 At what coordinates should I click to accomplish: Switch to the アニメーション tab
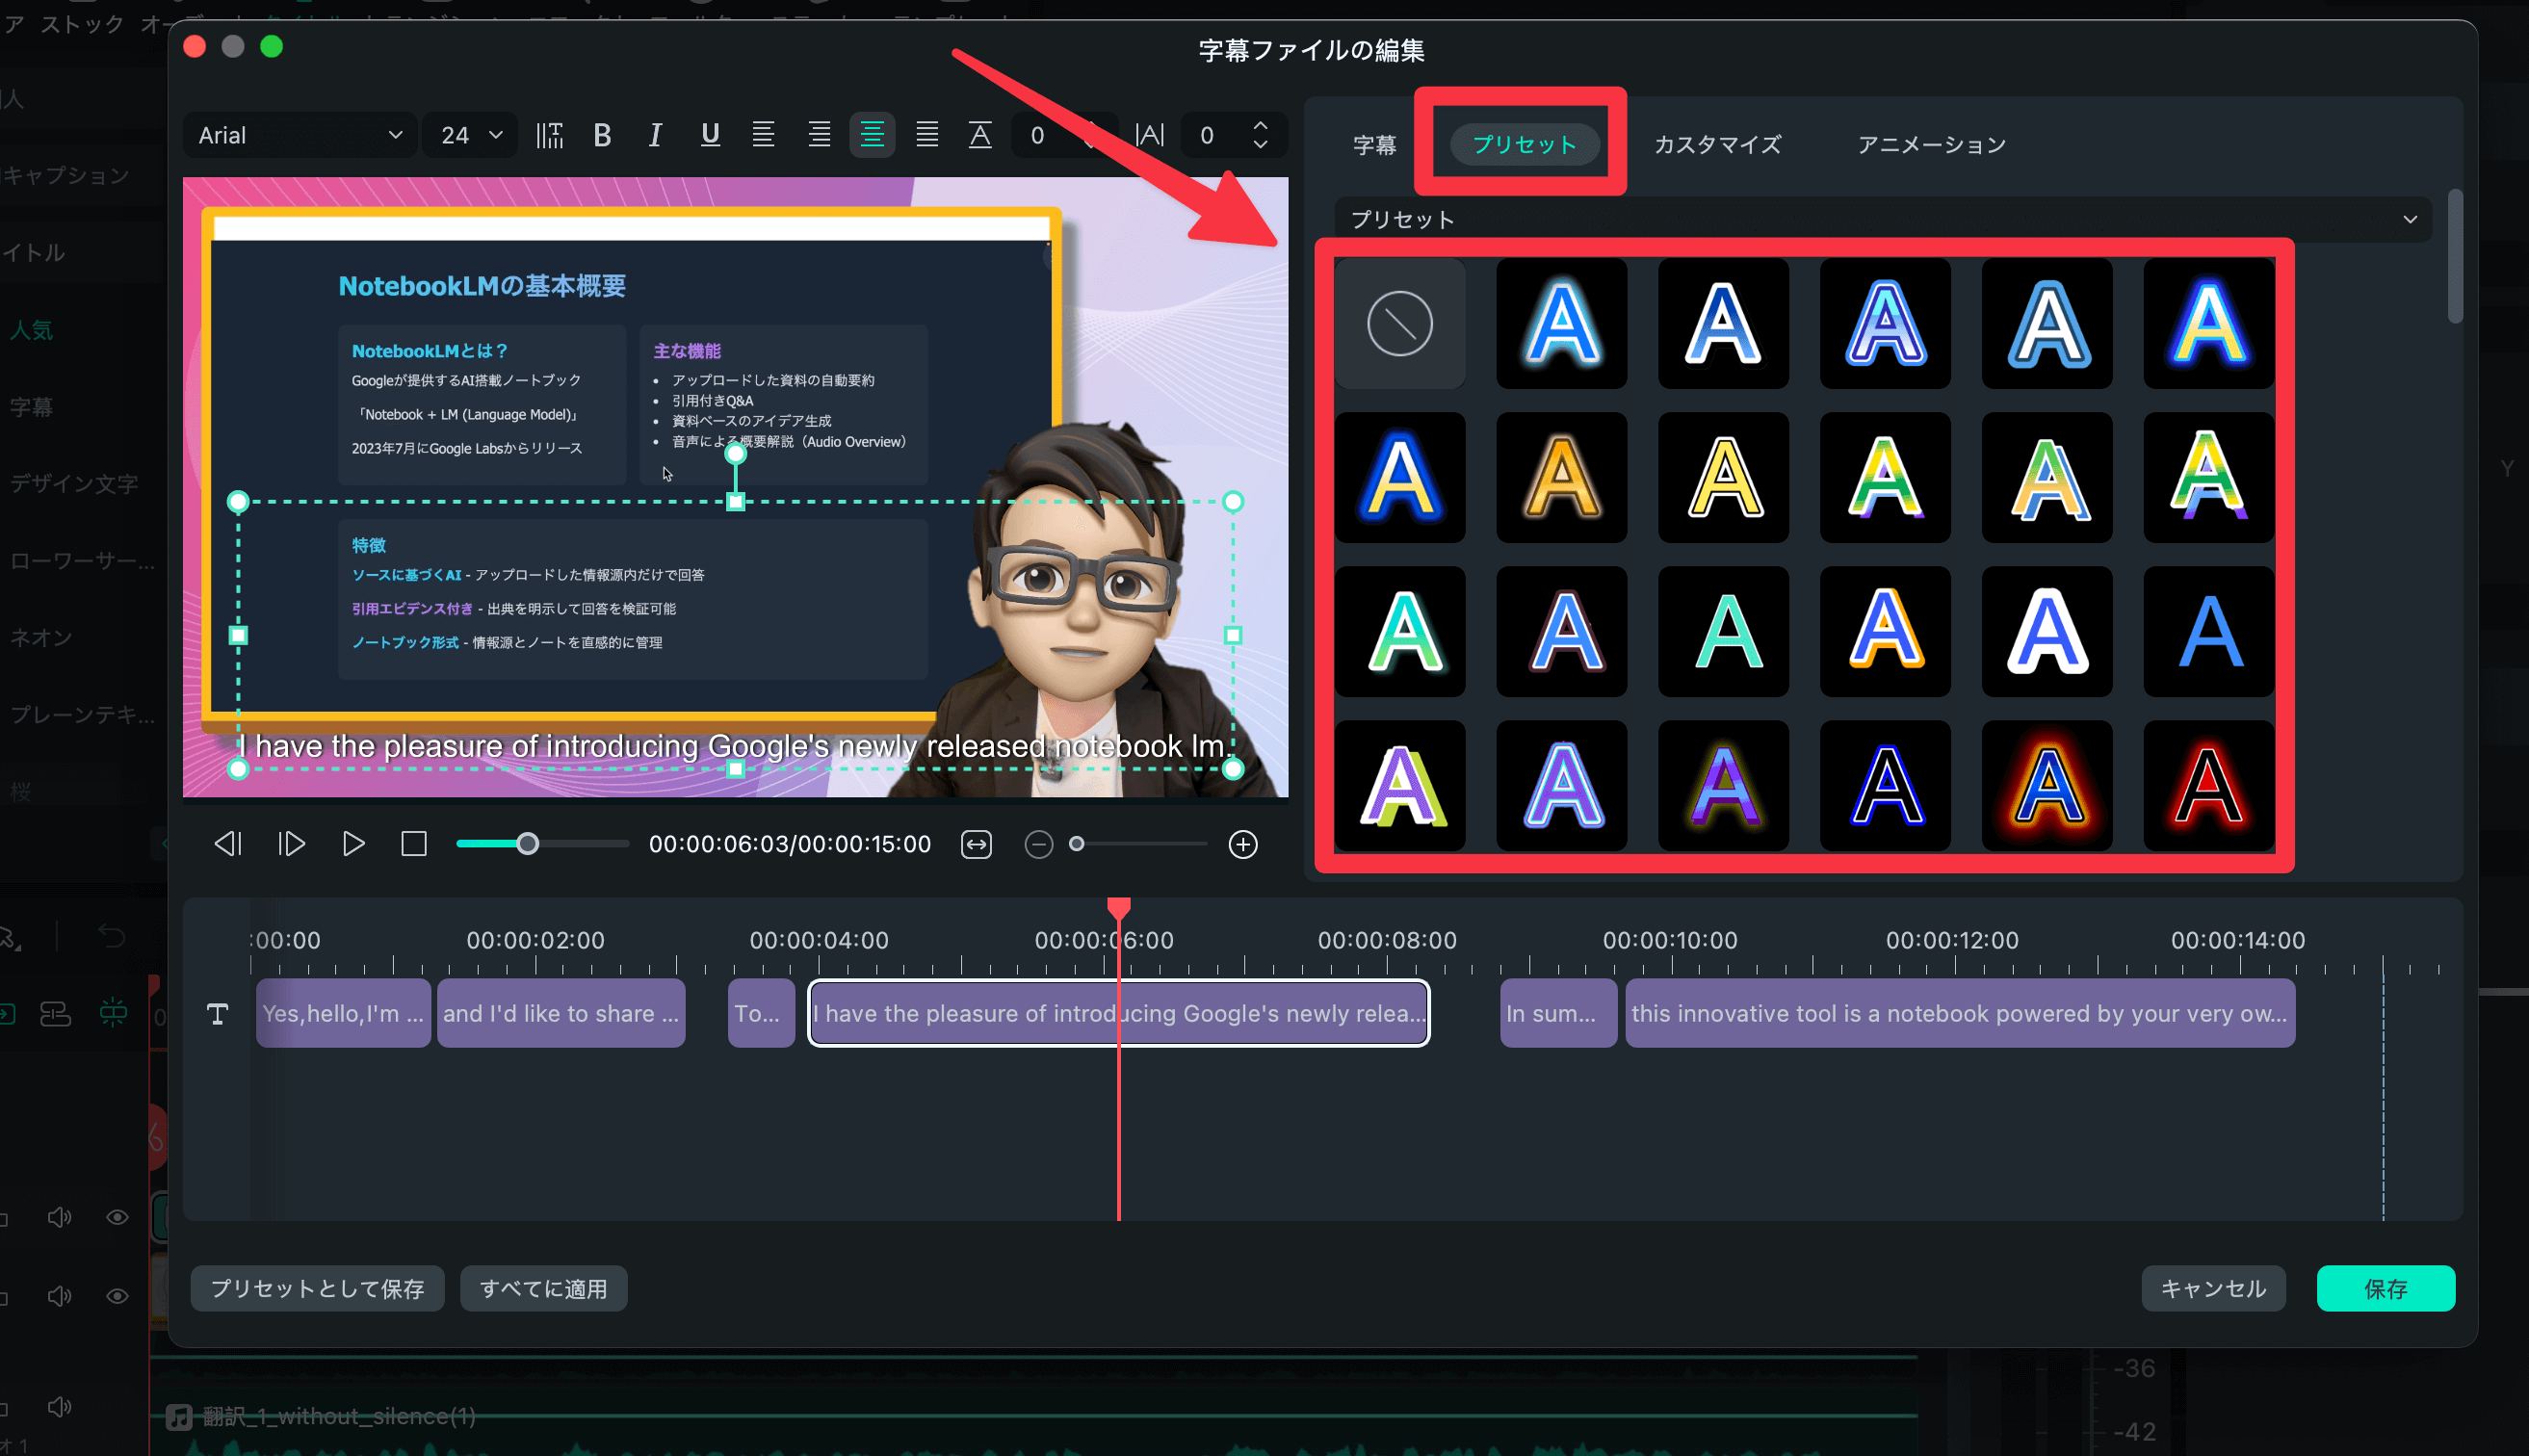(x=1931, y=145)
